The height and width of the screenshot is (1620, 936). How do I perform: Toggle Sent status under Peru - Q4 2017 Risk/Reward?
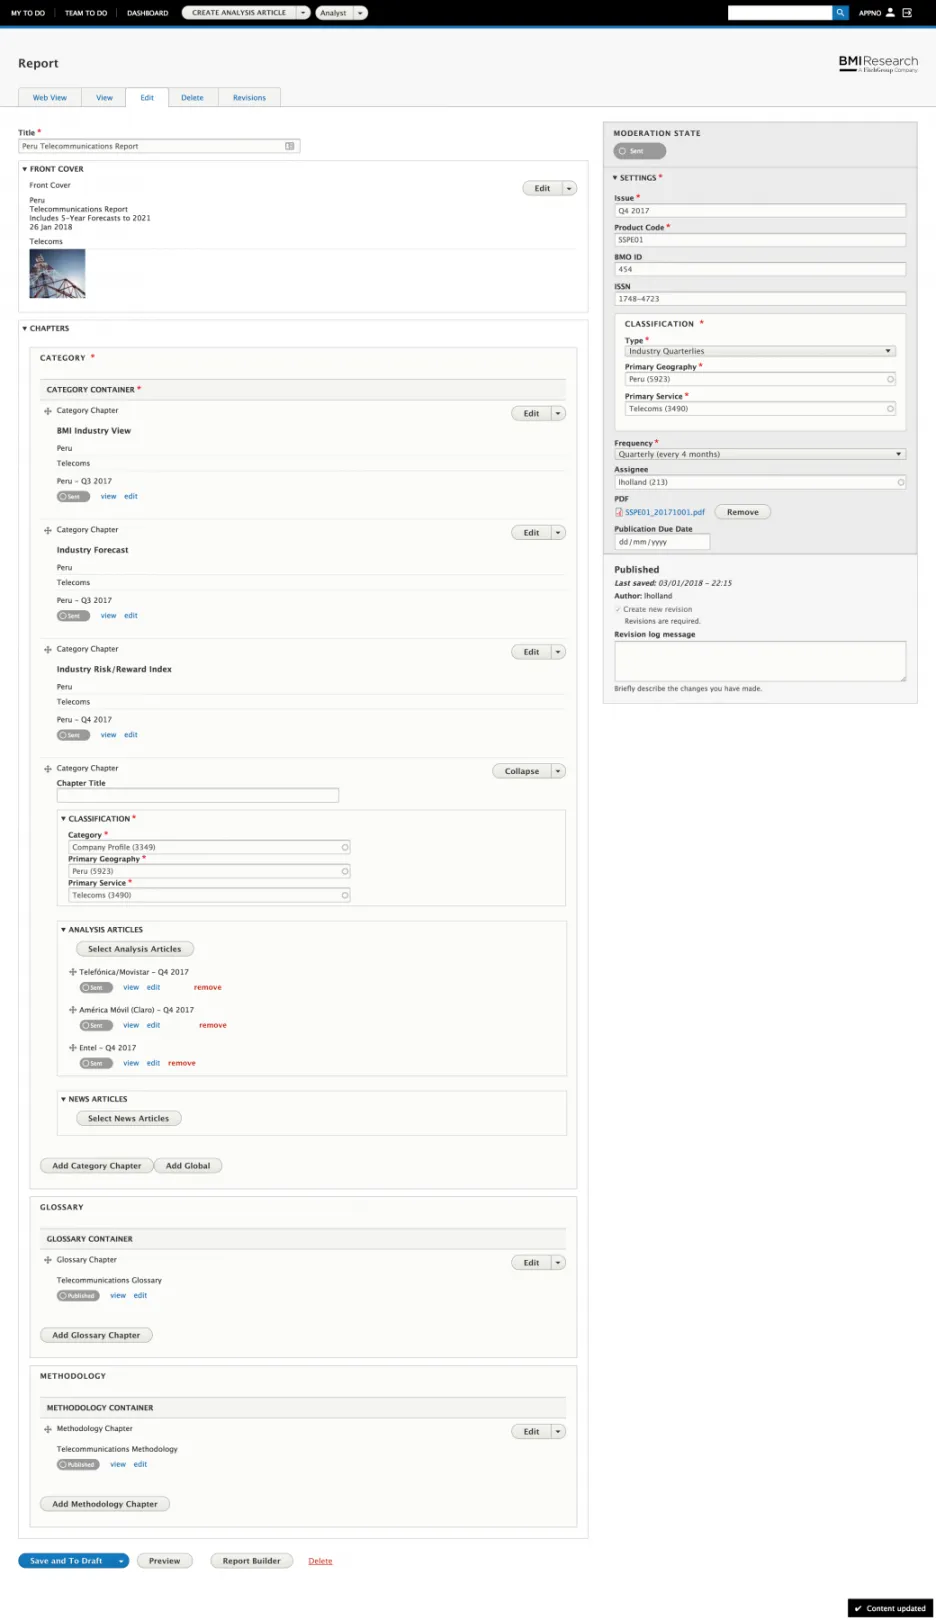[x=73, y=735]
